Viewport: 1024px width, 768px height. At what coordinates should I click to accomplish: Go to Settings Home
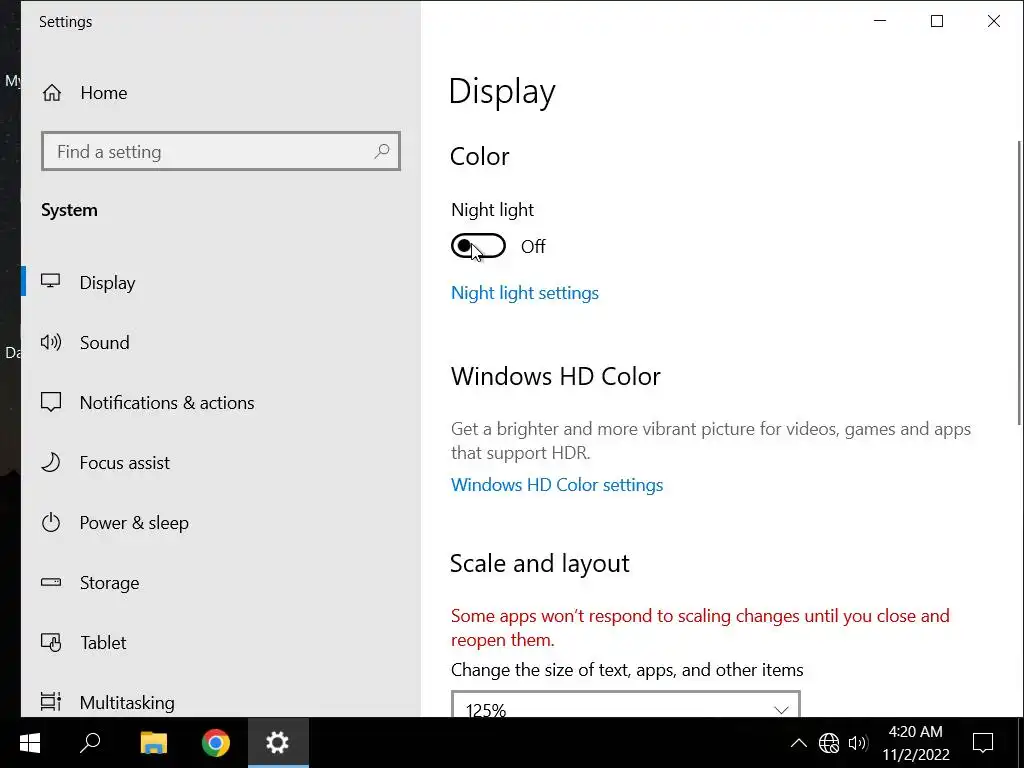[221, 93]
